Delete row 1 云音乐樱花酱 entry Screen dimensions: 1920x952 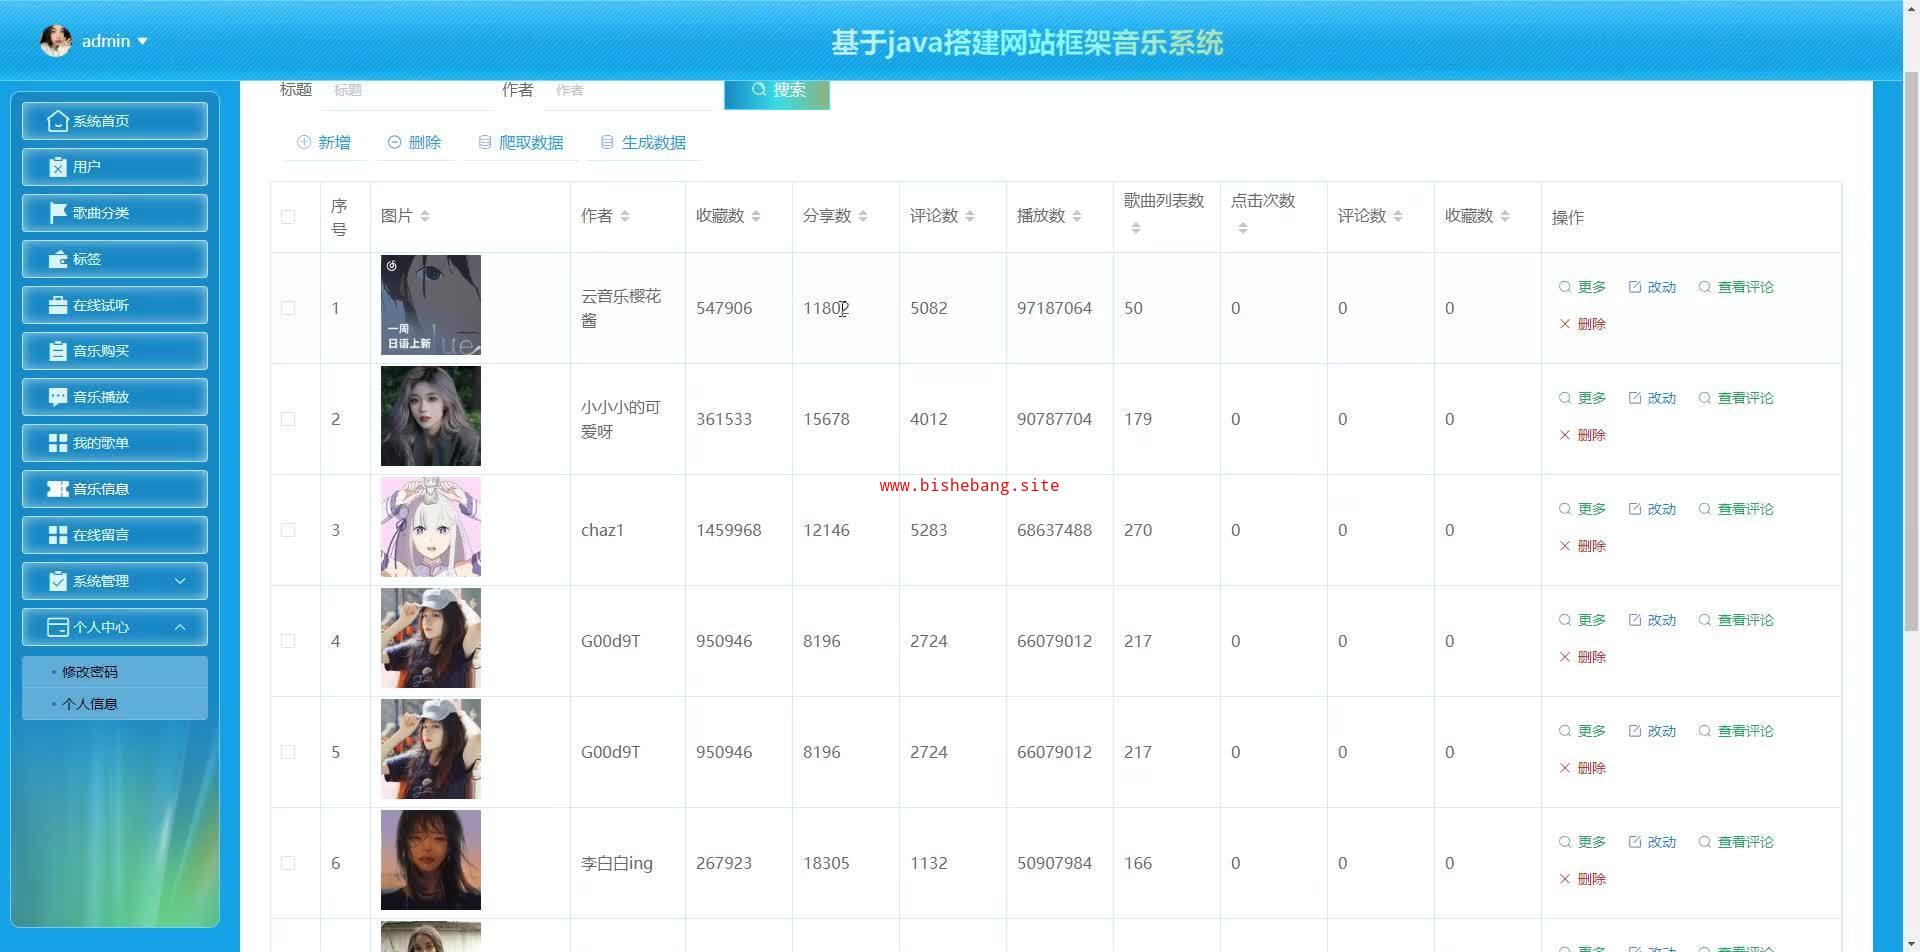pyautogui.click(x=1582, y=324)
